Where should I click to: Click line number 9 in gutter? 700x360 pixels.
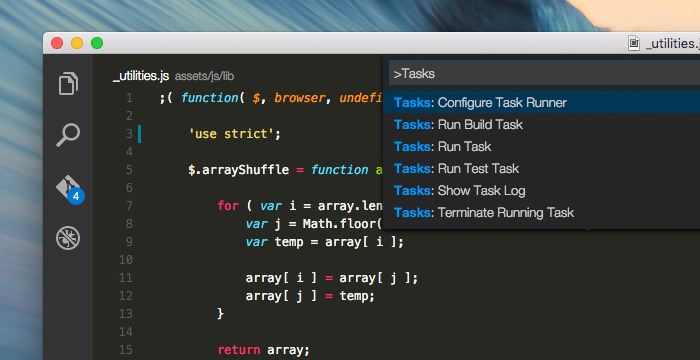[129, 242]
